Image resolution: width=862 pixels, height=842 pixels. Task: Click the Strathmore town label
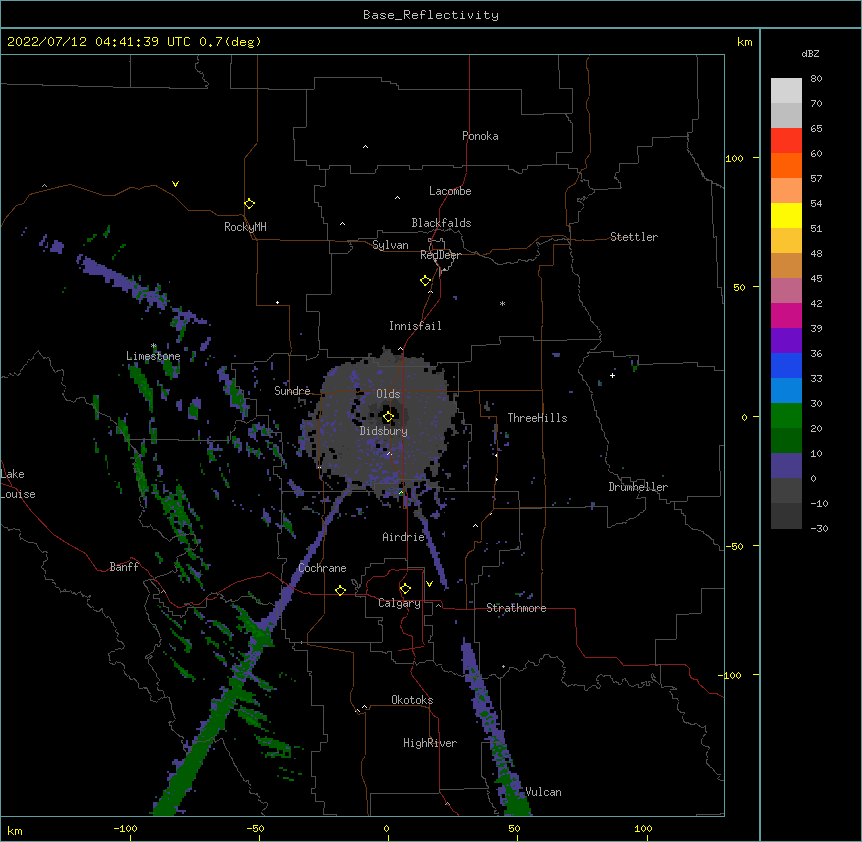(516, 608)
